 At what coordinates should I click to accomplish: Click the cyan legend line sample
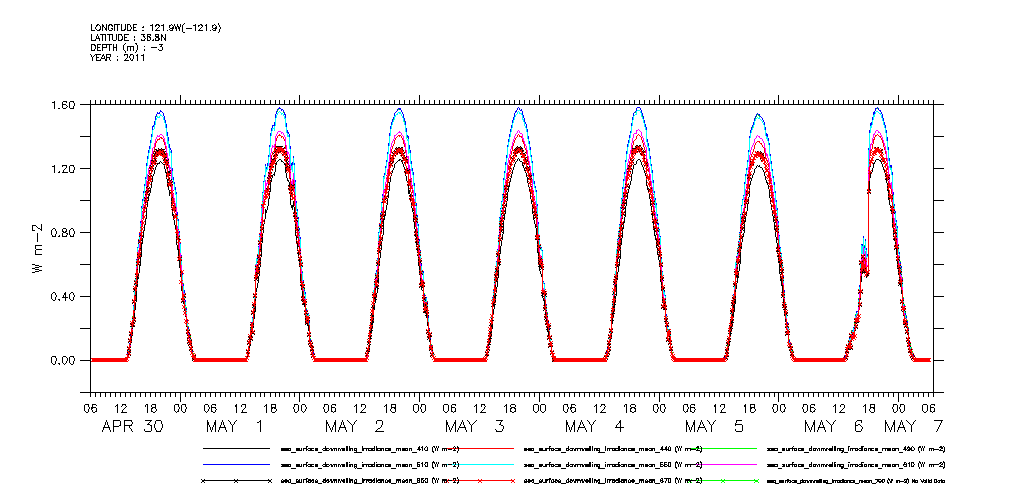(480, 464)
